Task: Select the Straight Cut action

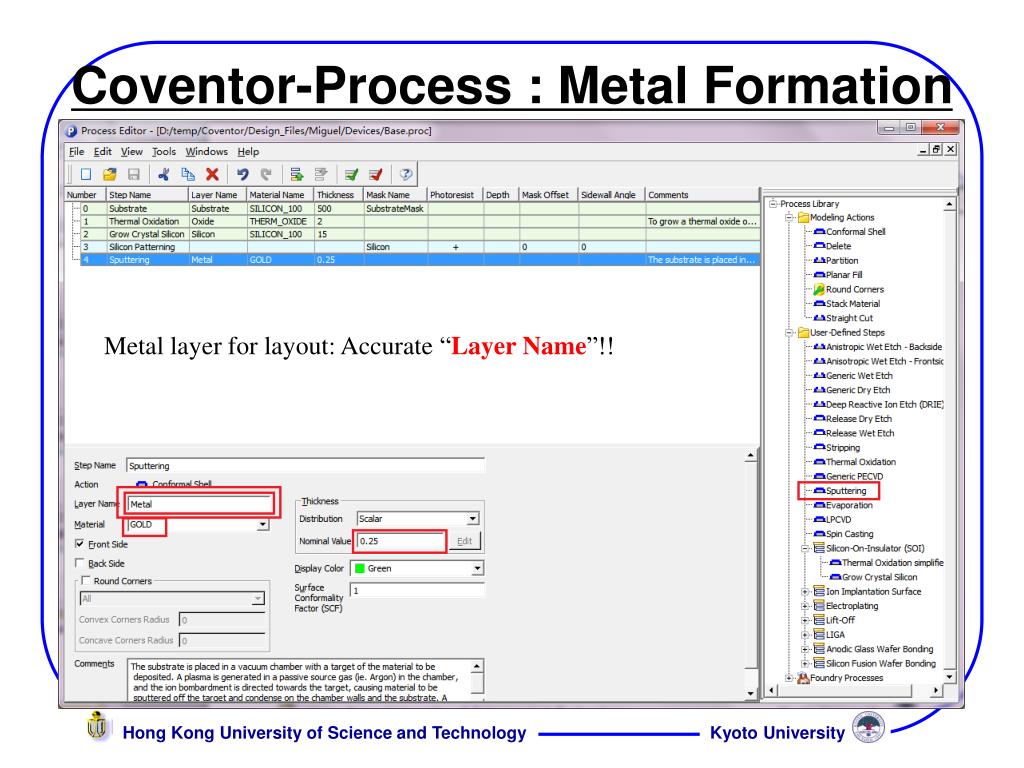Action: click(x=849, y=318)
